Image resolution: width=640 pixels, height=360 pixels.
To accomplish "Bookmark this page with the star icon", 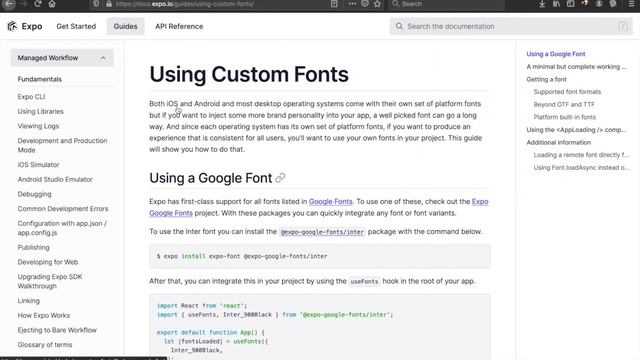I will pos(378,4).
